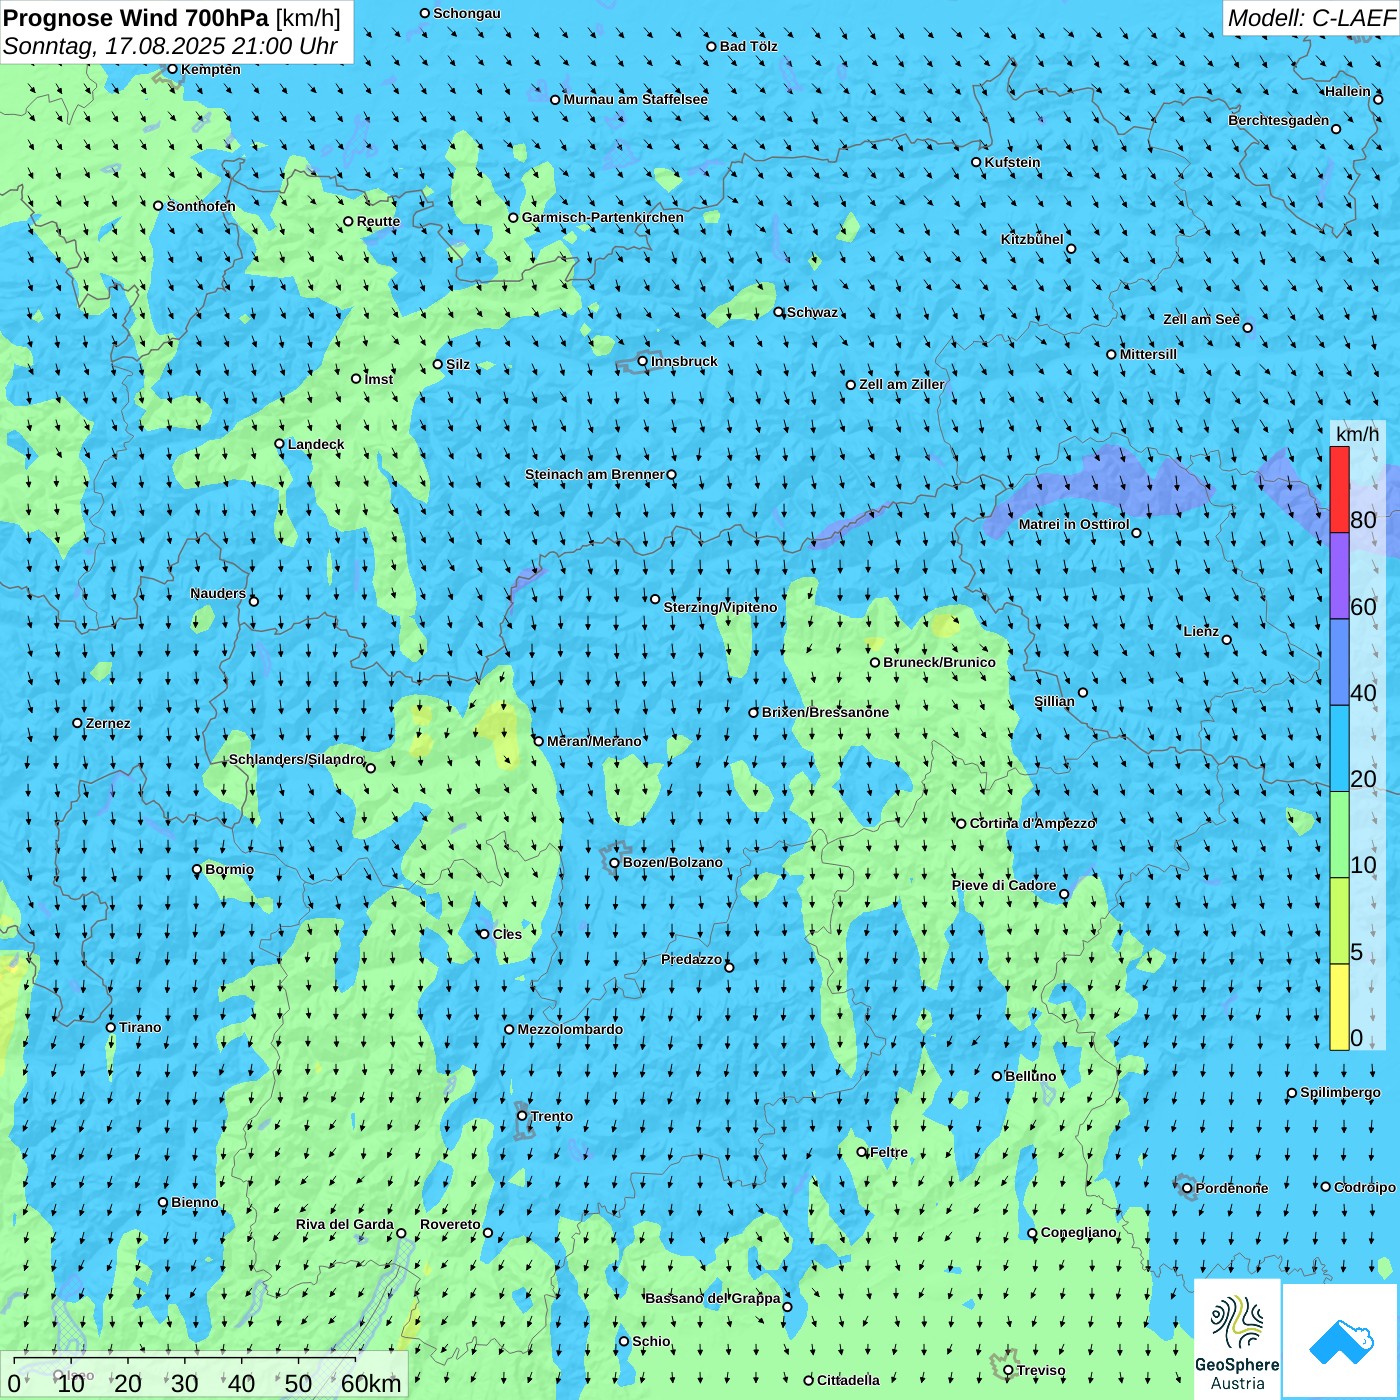
Task: Select the Bozen/Bolzano label on the map
Action: 672,862
